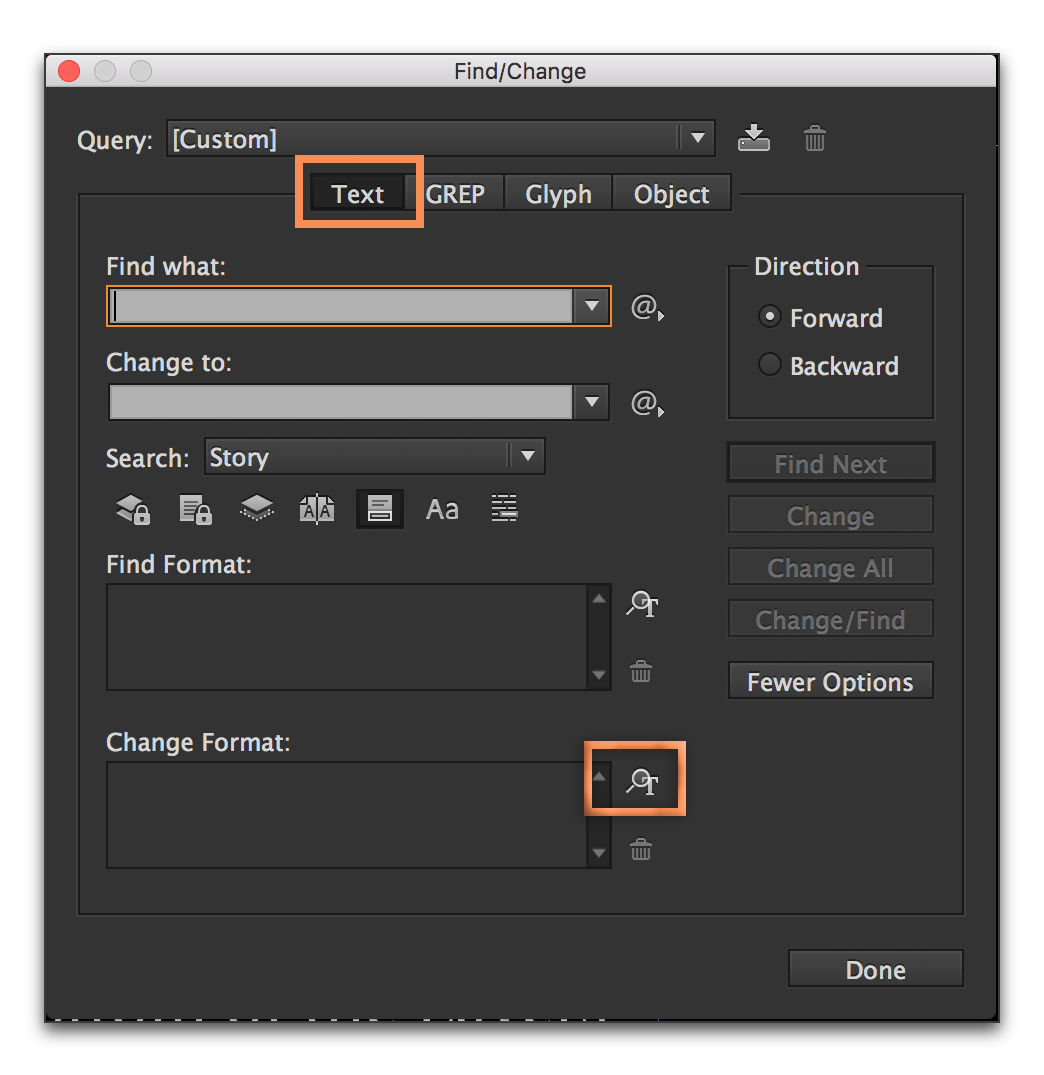Toggle Include Locked Layers search option
The height and width of the screenshot is (1075, 1044).
(133, 508)
